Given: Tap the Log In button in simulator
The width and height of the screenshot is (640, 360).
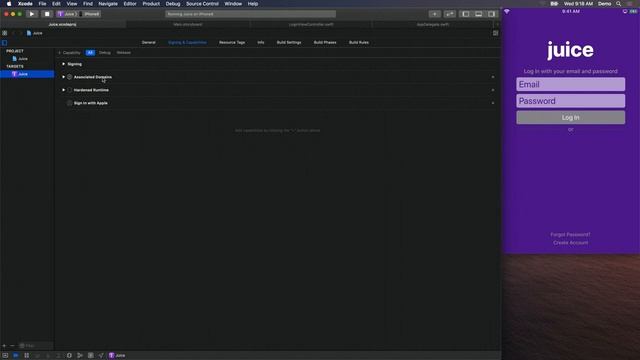Looking at the screenshot, I should pos(571,118).
